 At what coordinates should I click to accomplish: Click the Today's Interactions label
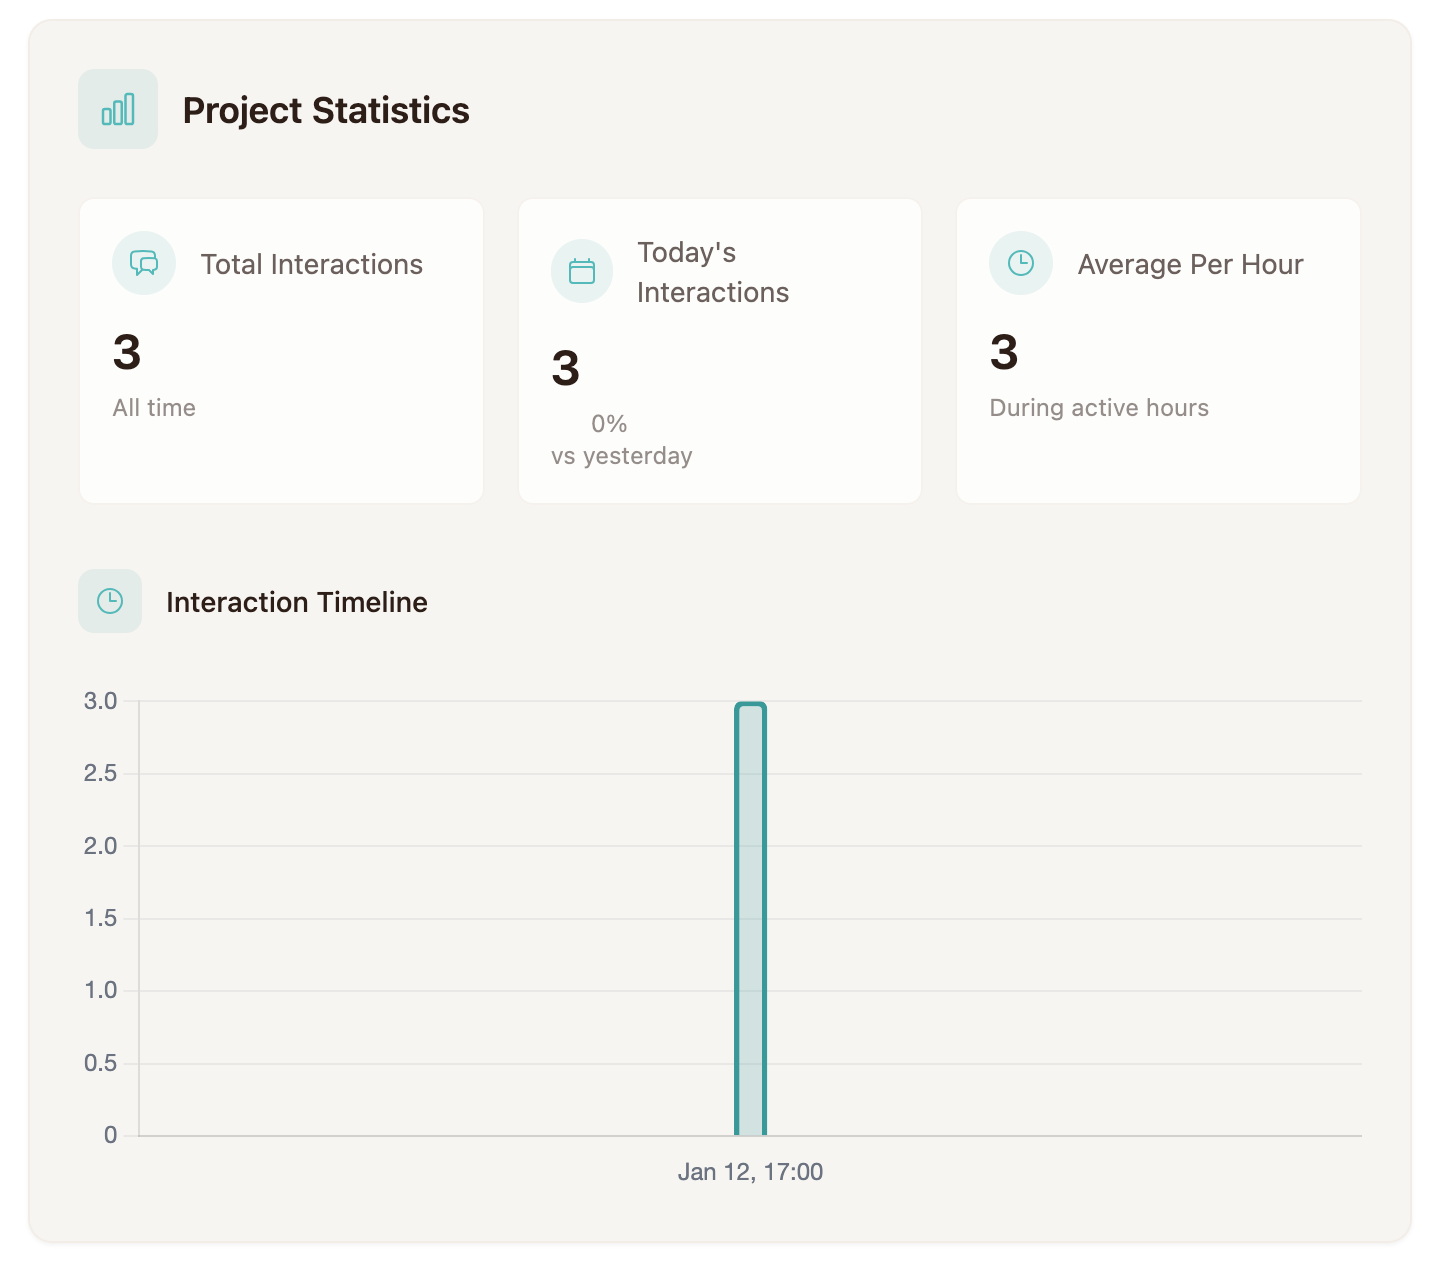coord(712,272)
